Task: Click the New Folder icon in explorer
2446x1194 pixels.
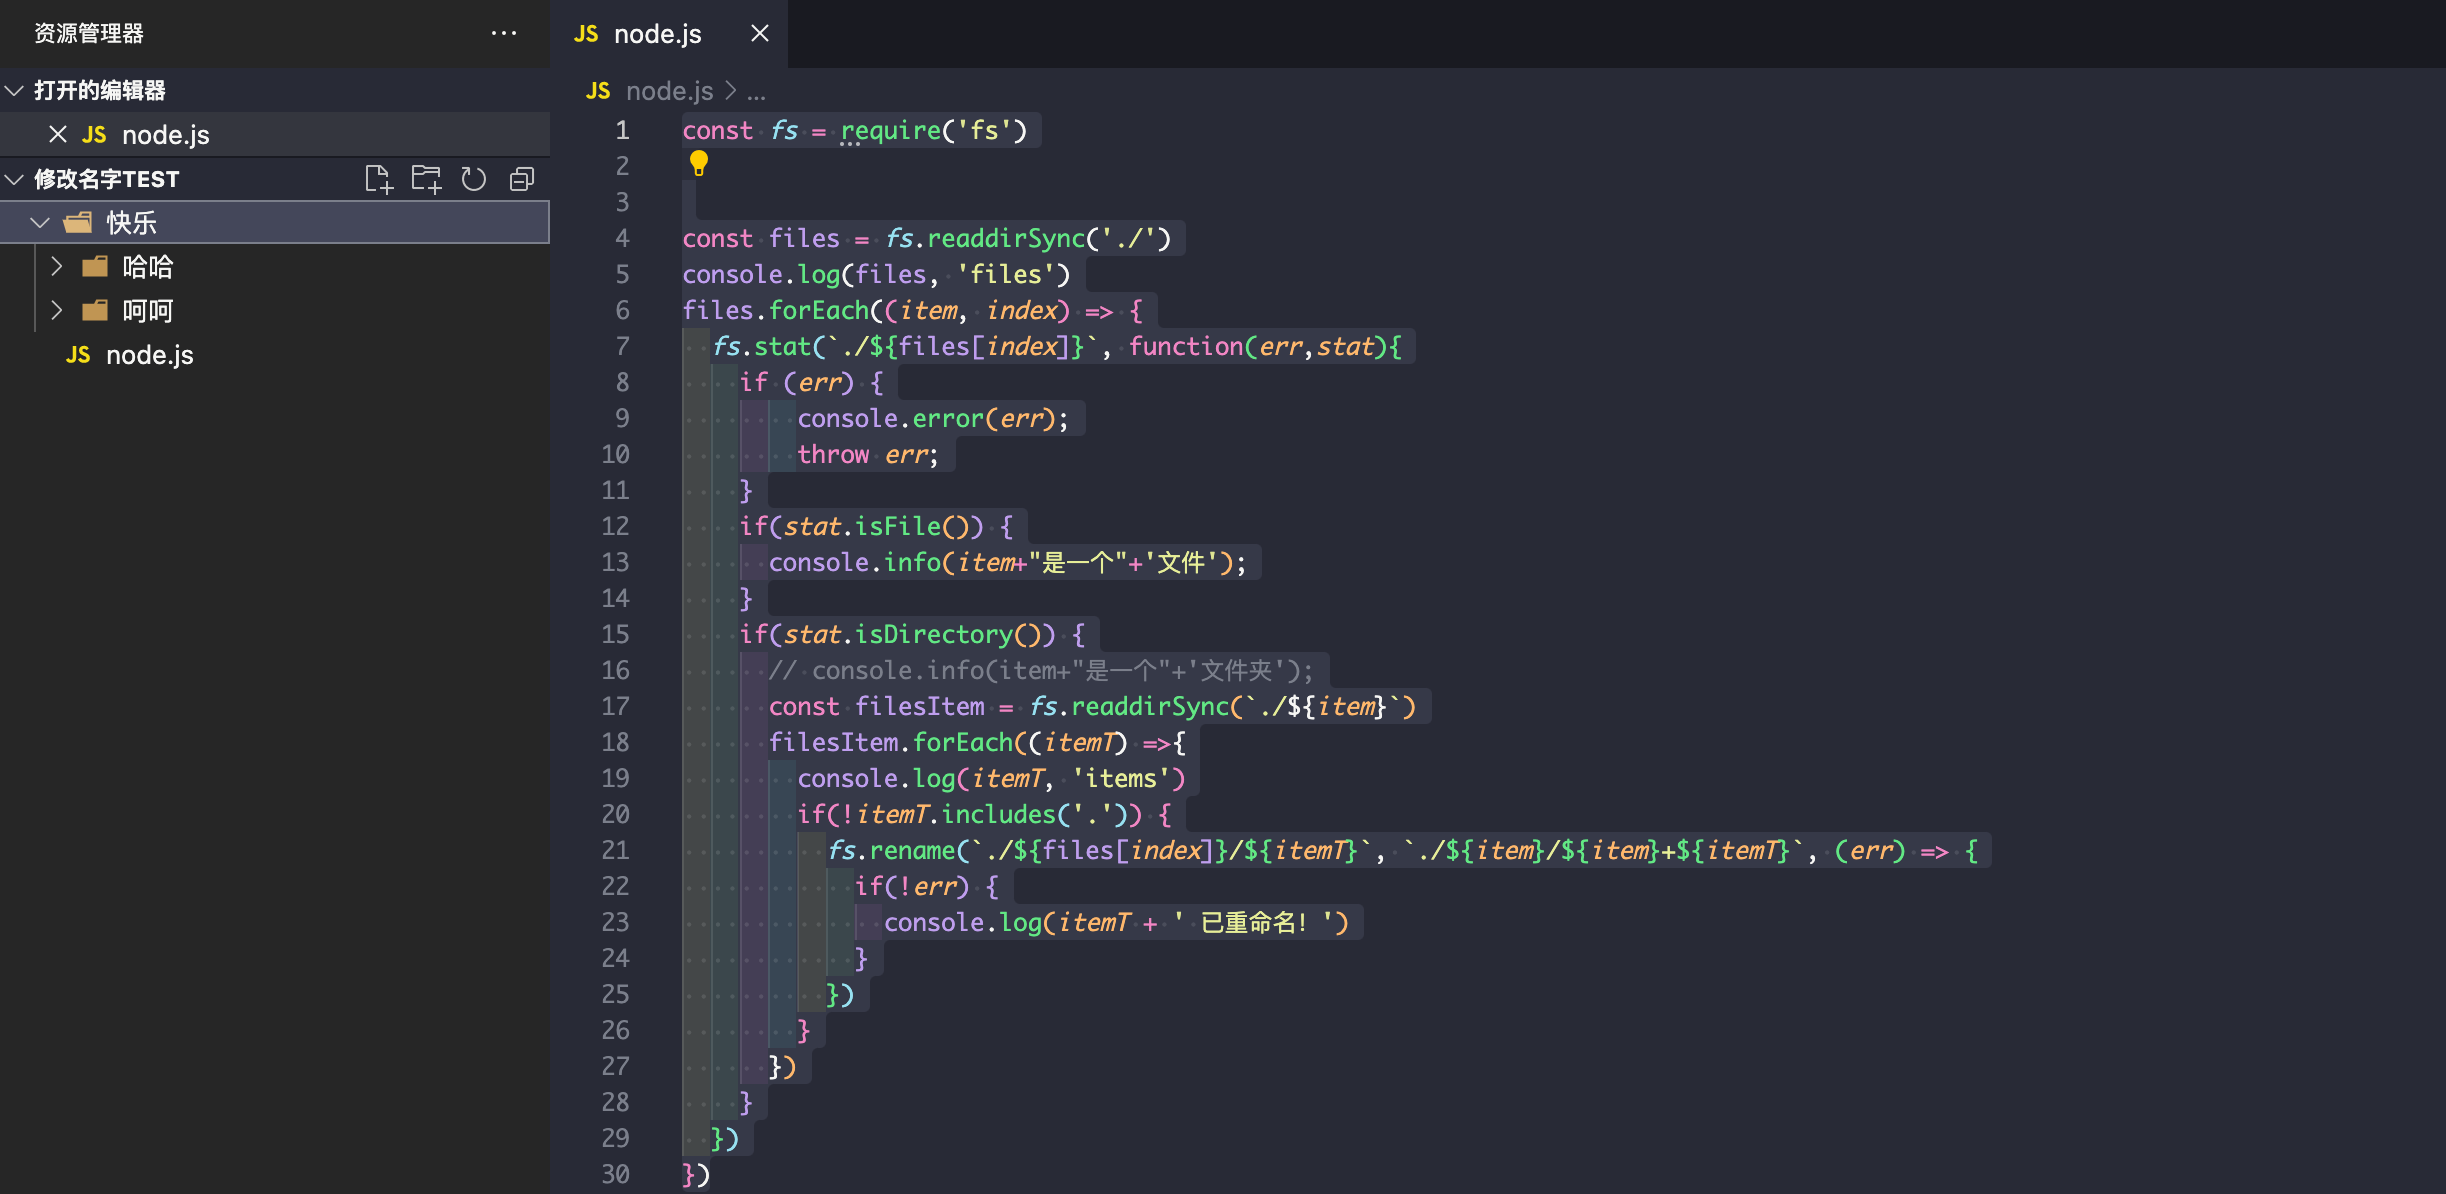Action: coord(426,179)
